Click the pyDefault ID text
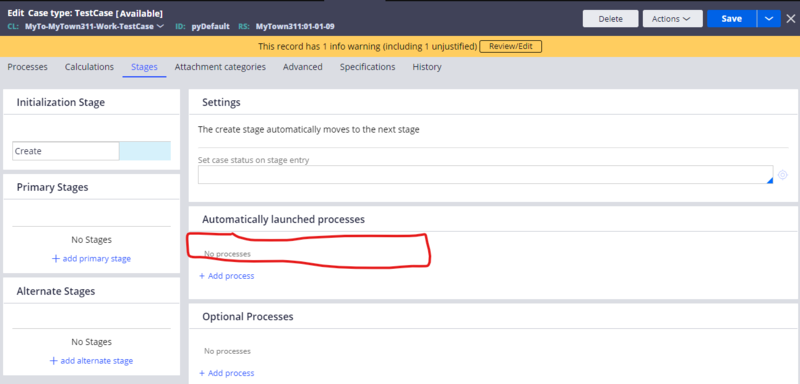 point(211,27)
